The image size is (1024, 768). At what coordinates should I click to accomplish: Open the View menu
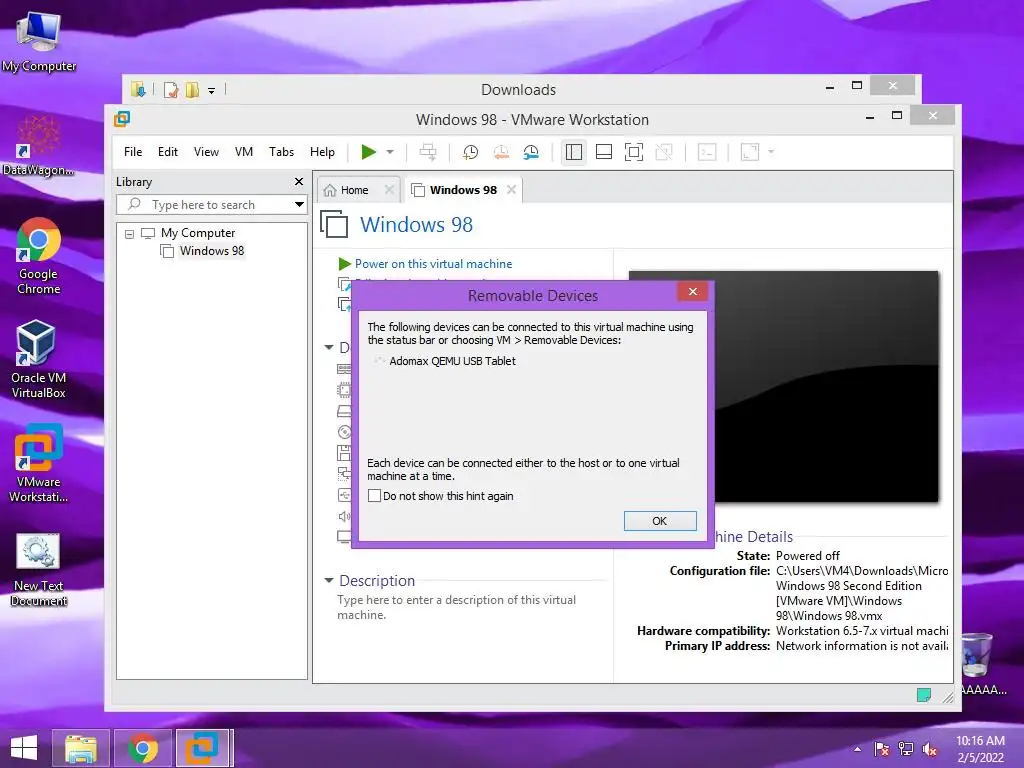(206, 152)
